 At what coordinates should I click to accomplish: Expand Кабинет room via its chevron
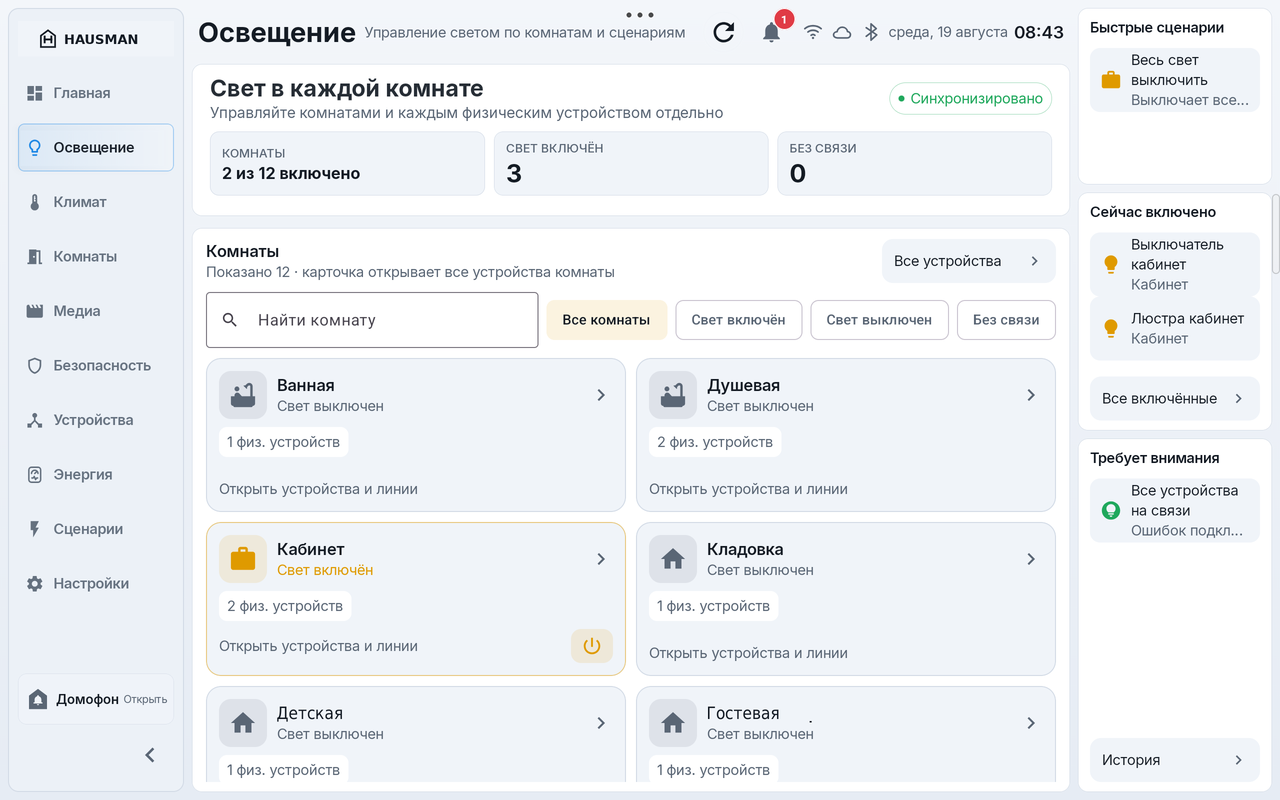coord(601,559)
